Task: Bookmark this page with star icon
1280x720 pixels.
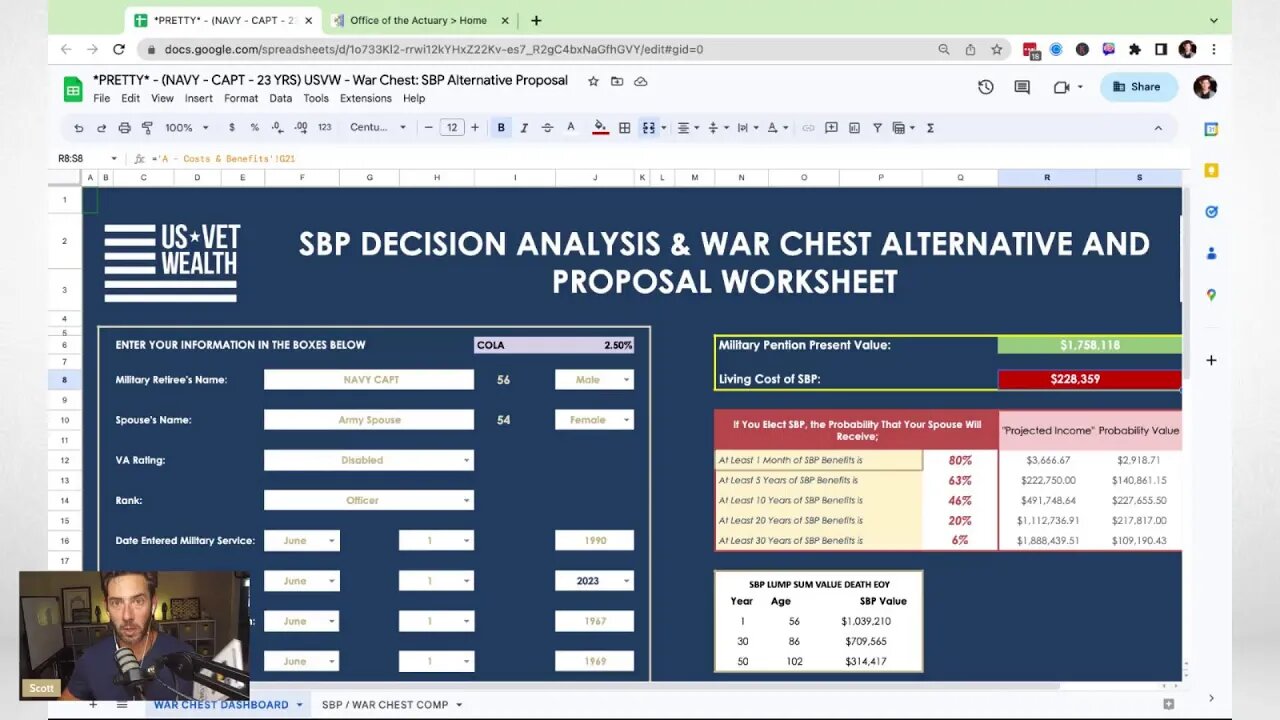Action: click(997, 49)
